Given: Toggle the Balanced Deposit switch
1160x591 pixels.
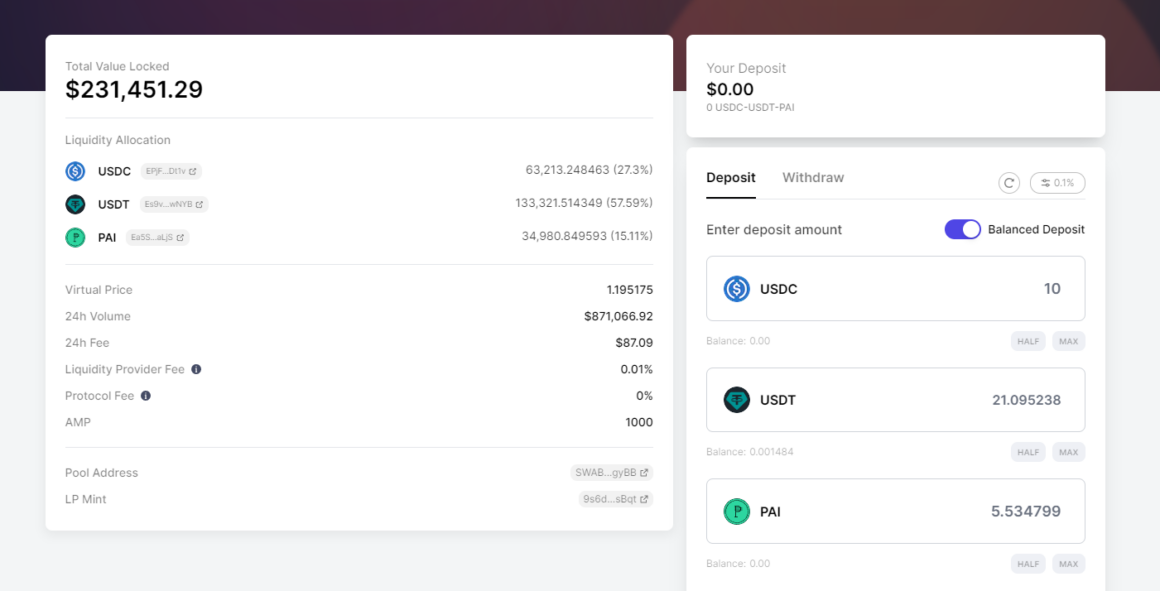Looking at the screenshot, I should click(962, 229).
